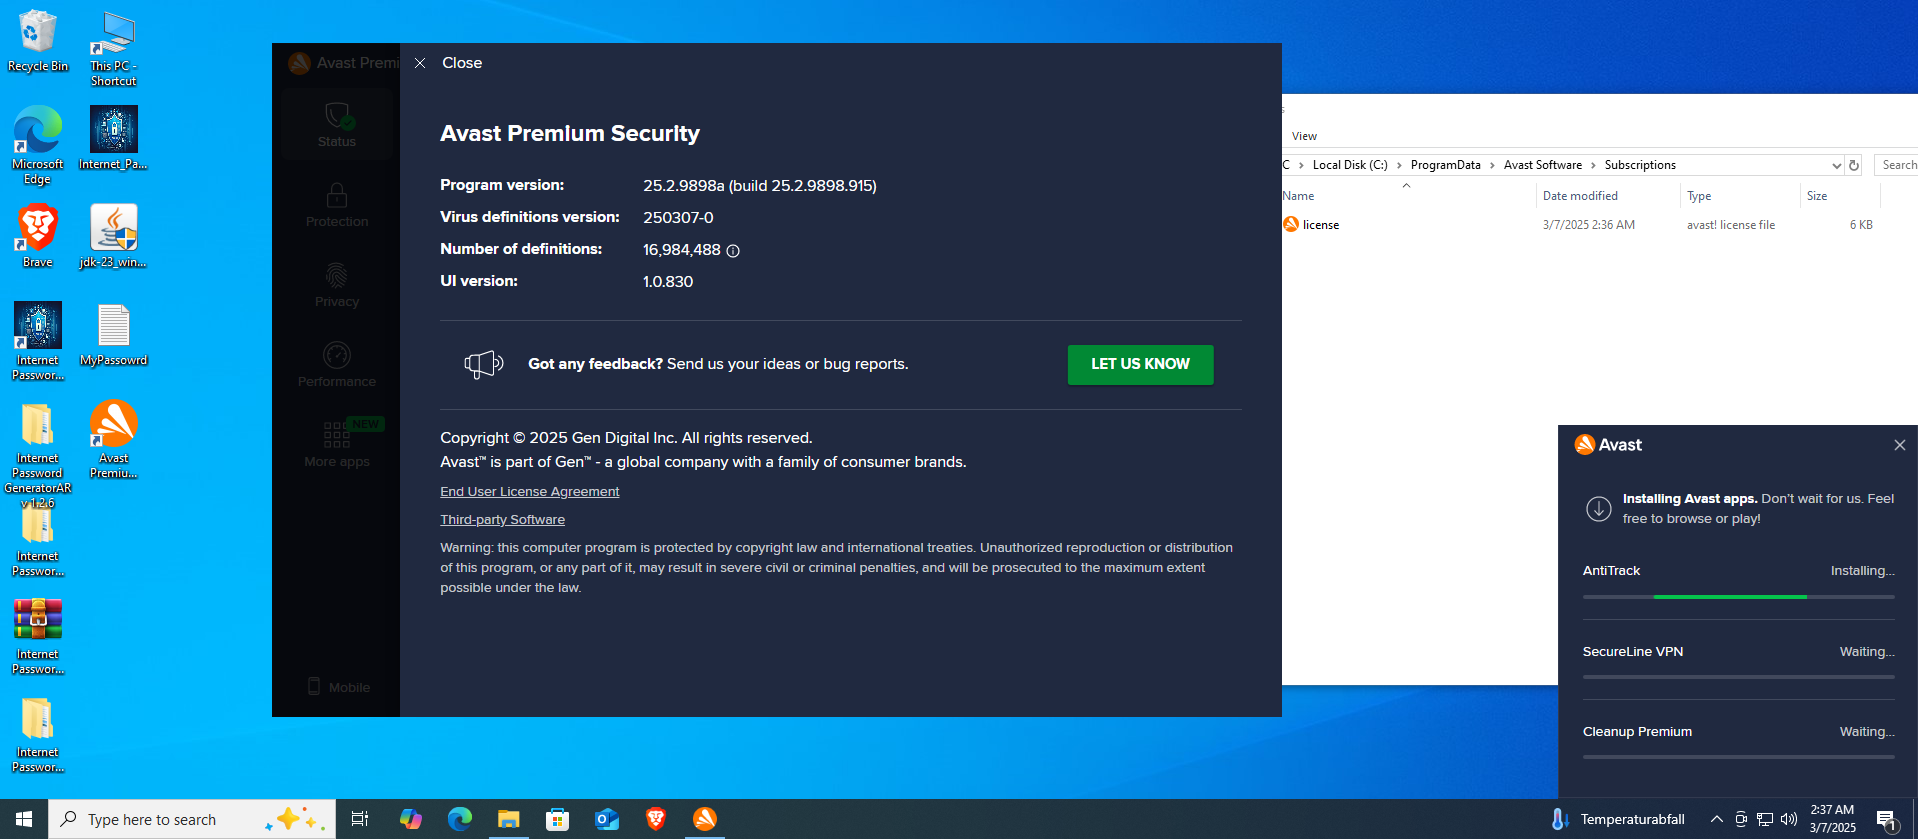Select Local Disk (C:) in address bar
1918x839 pixels.
(x=1349, y=165)
